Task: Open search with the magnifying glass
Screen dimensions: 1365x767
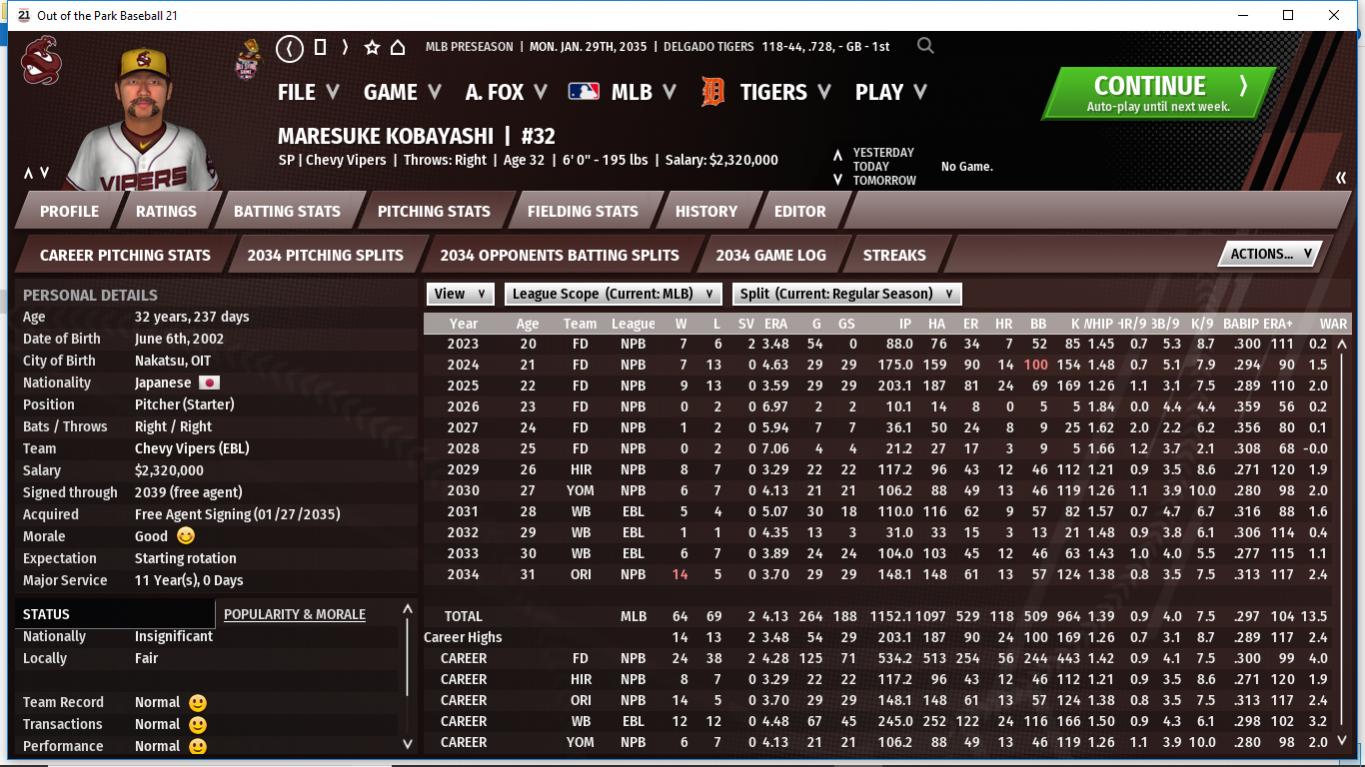Action: [926, 46]
